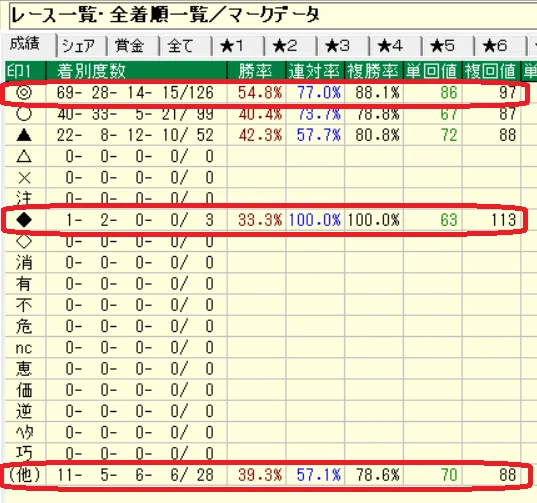537x503 pixels.
Task: Select the ◎ double-circle mark row icon
Action: [24, 92]
